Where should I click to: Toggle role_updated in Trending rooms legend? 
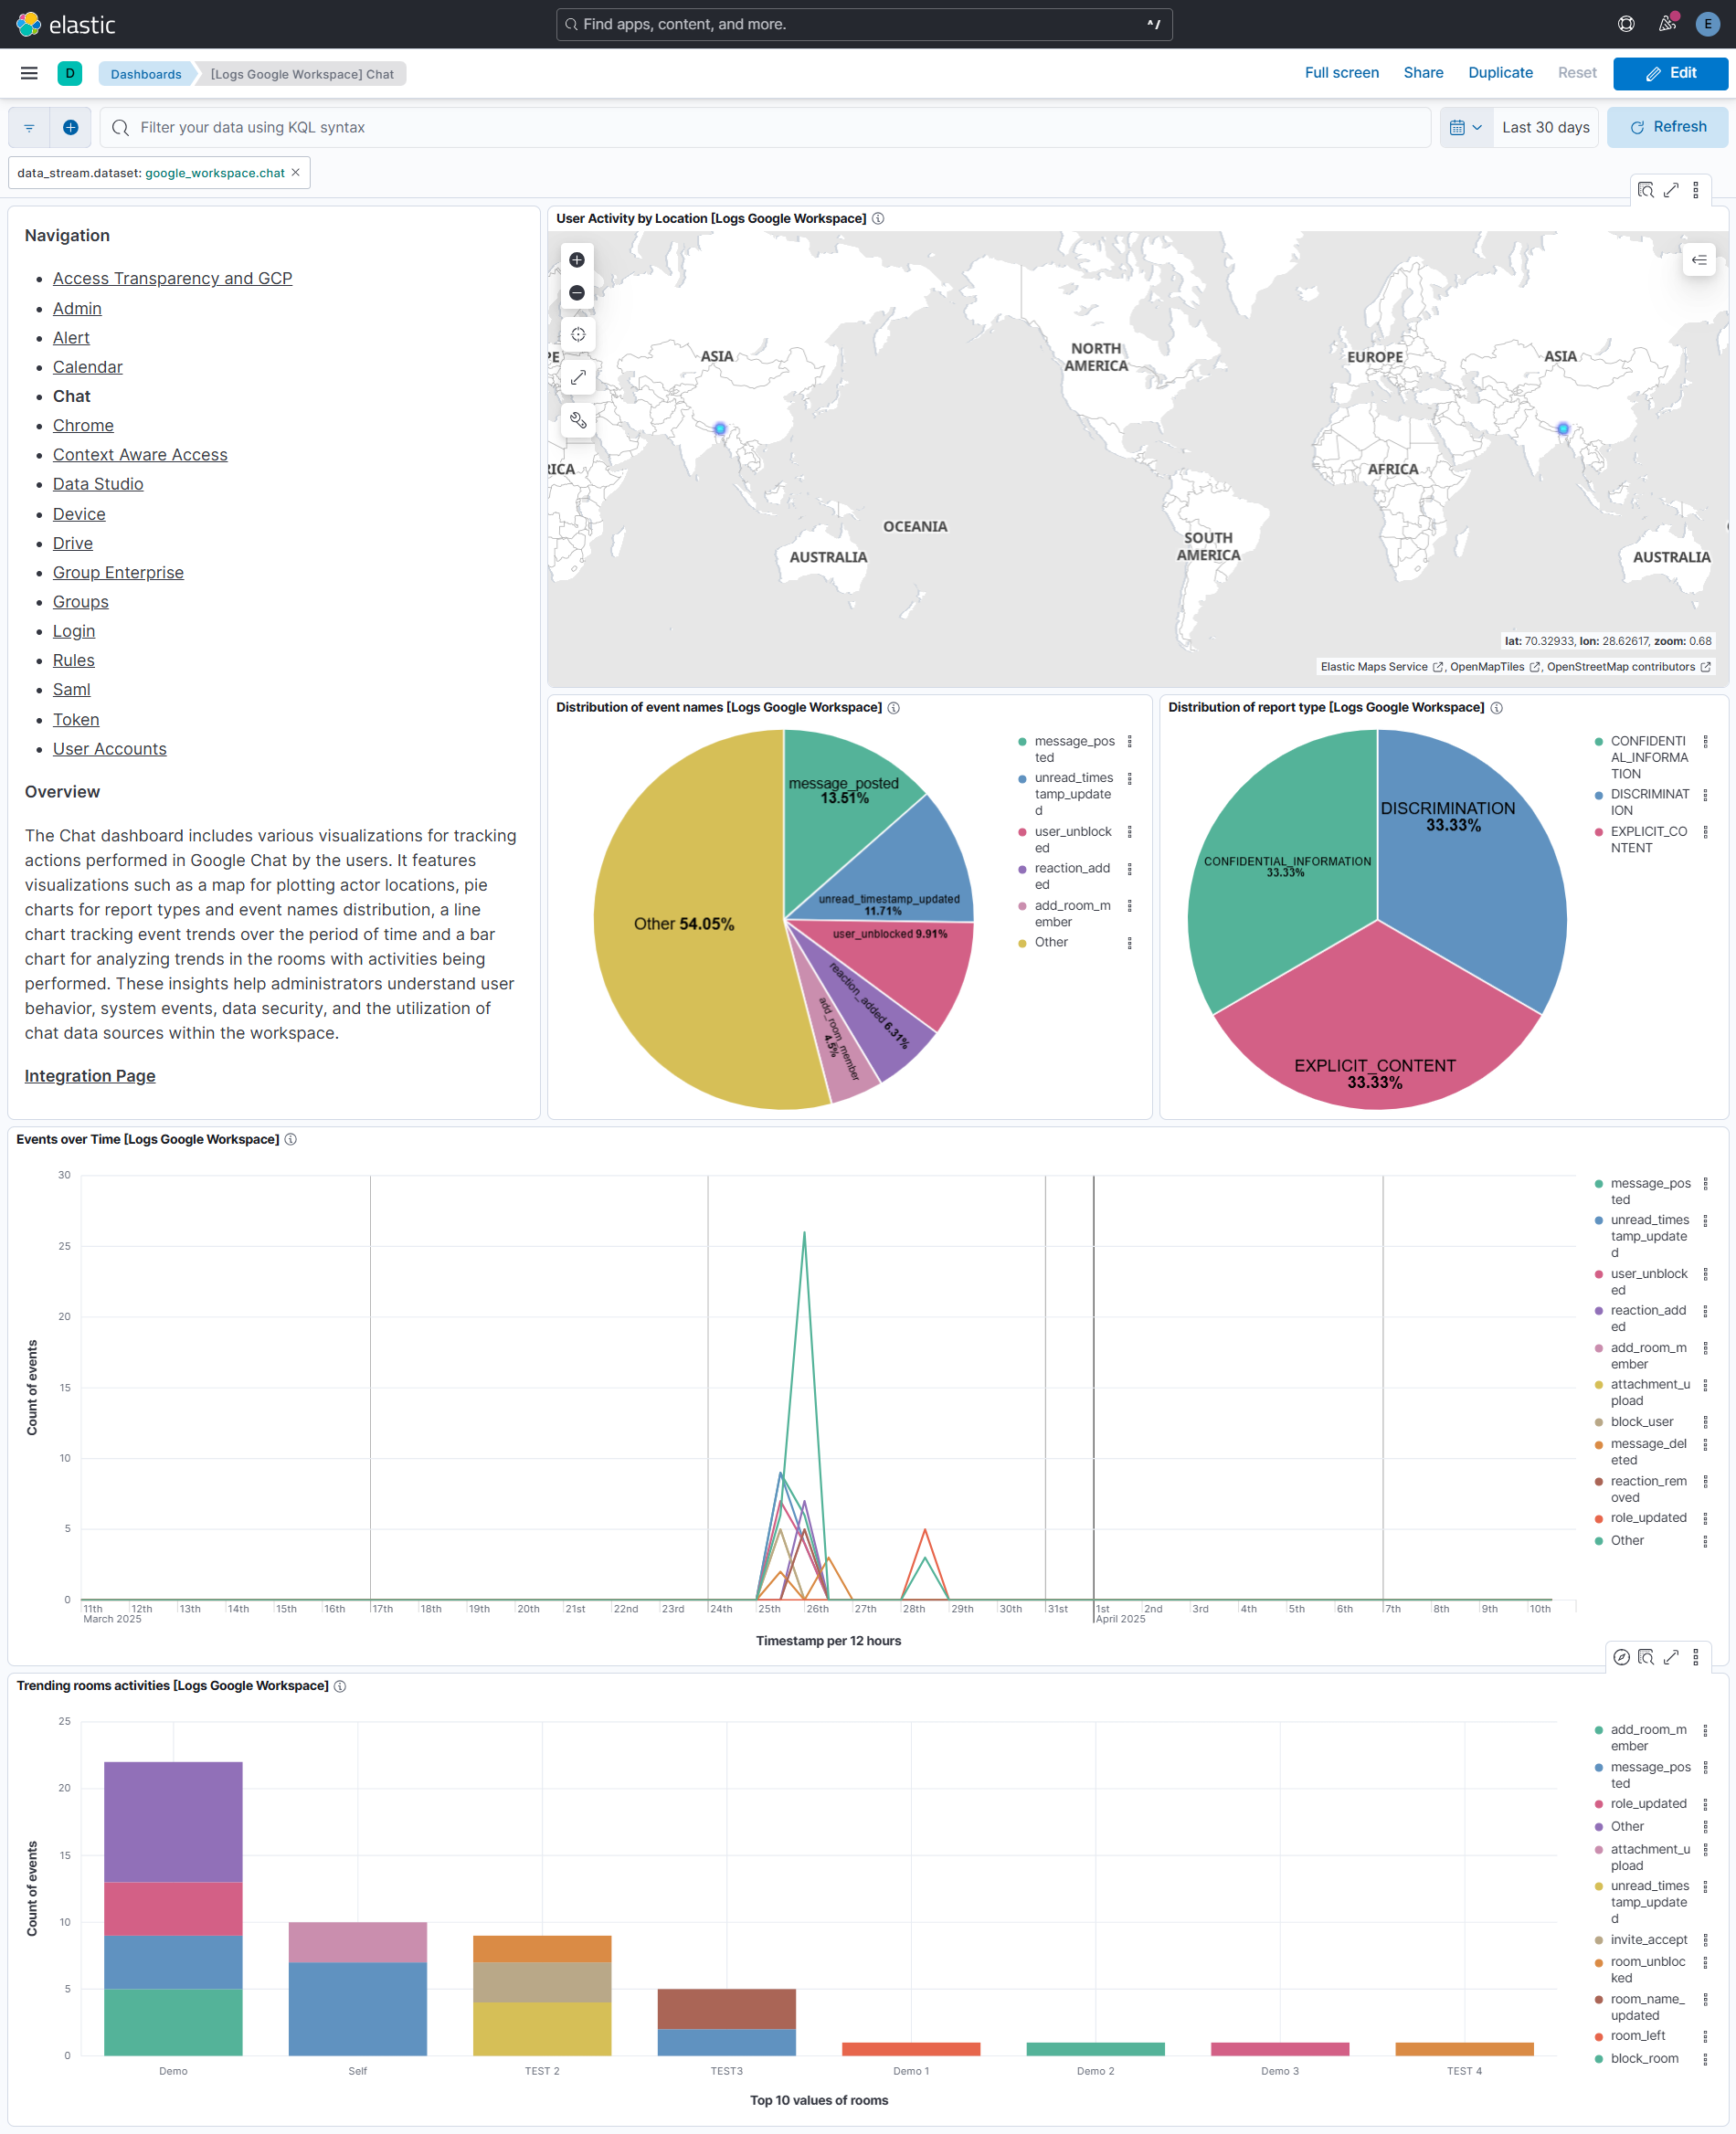(x=1647, y=1803)
